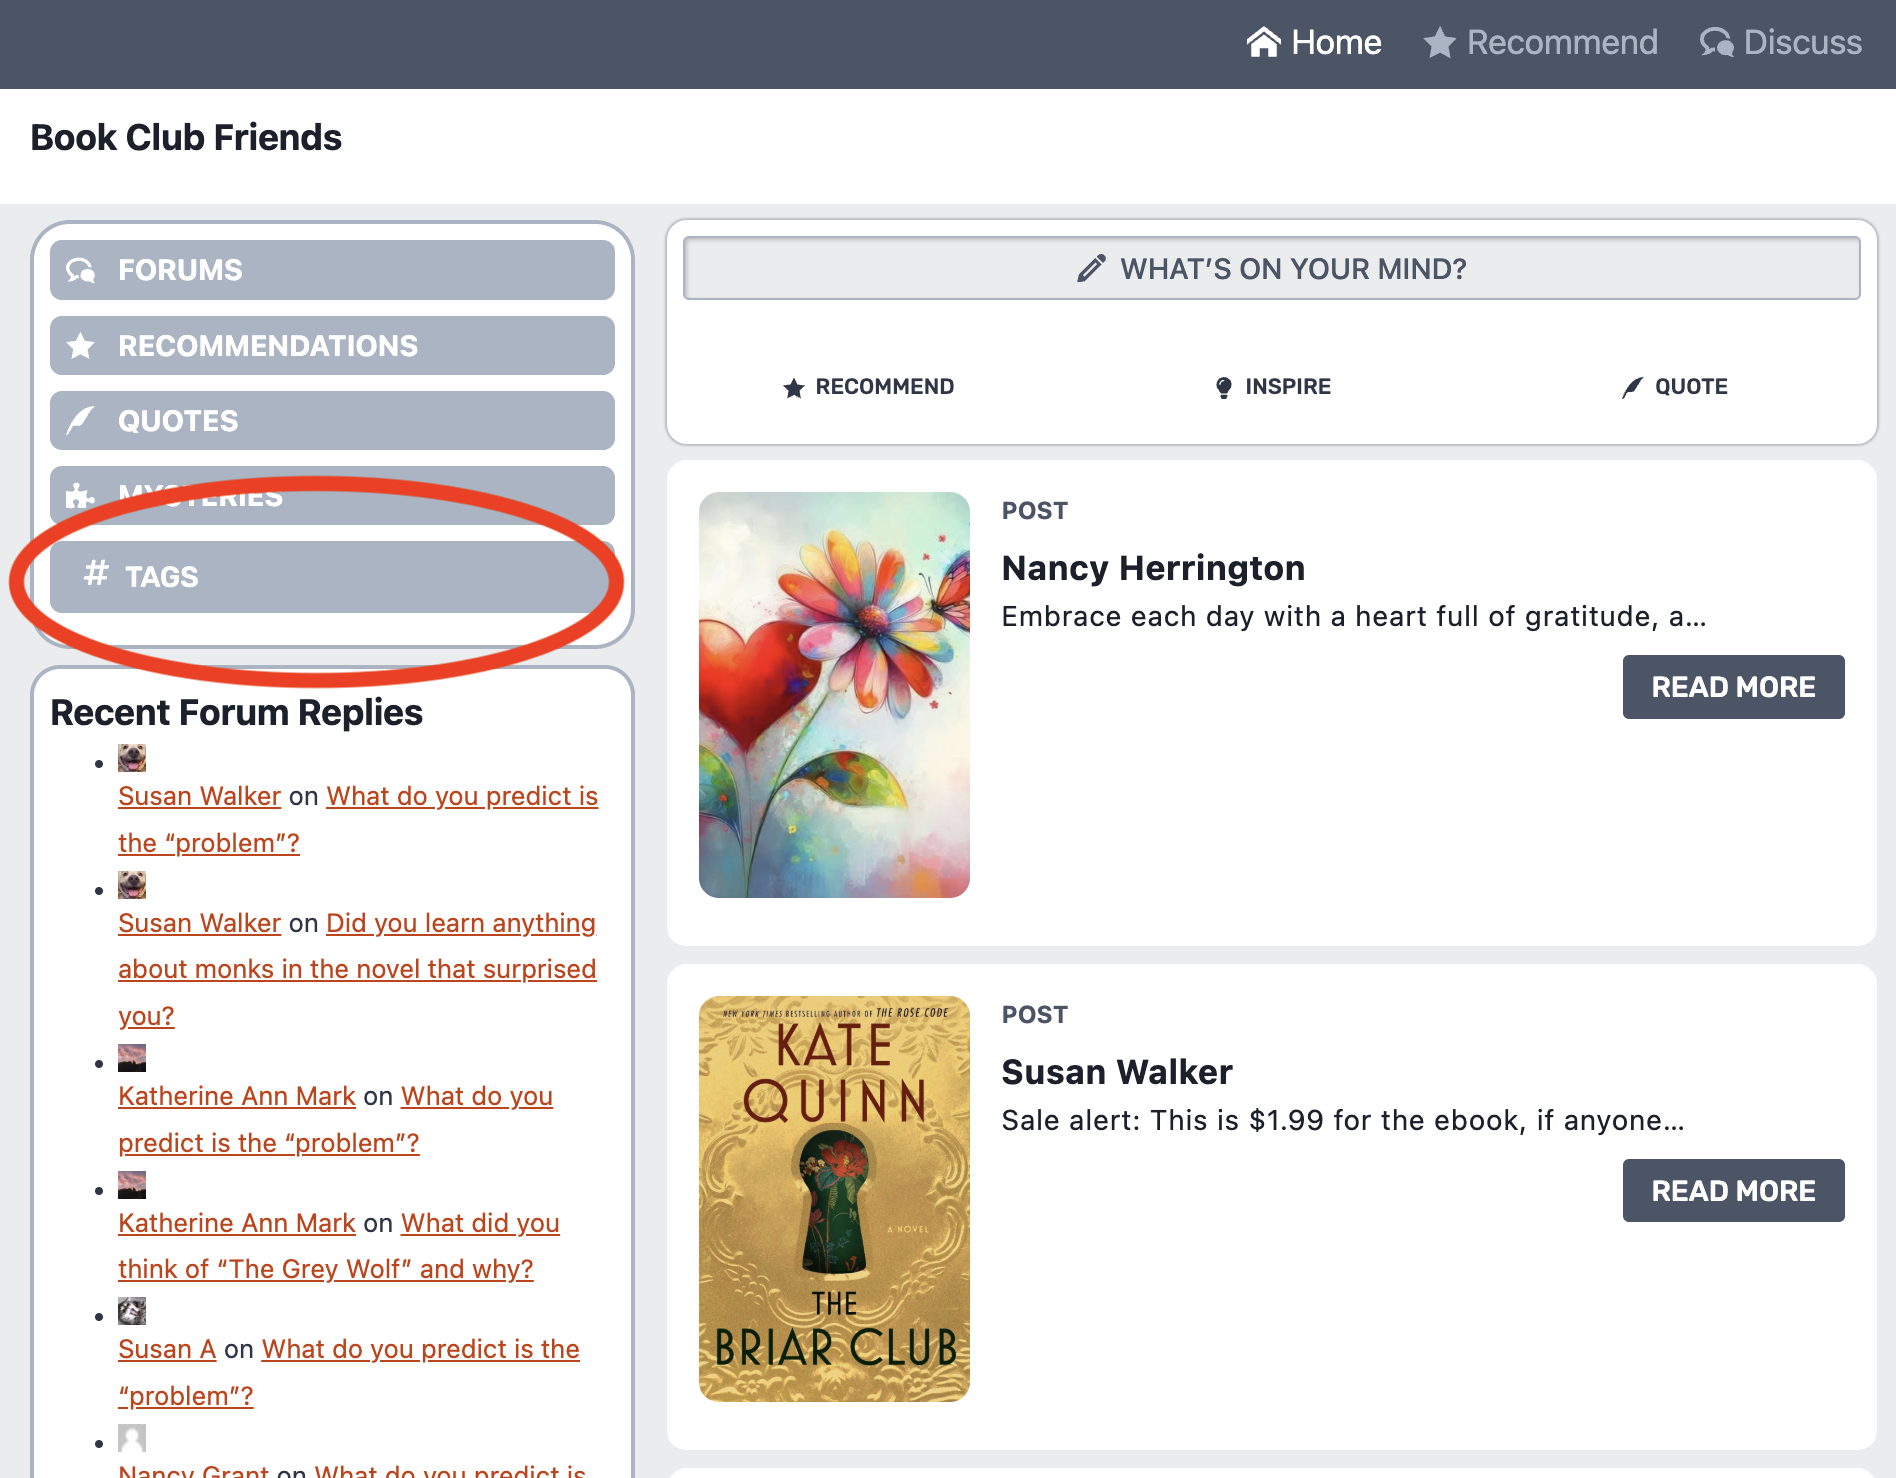Click Susan A's avatar in forum replies
The width and height of the screenshot is (1896, 1478).
[x=132, y=1311]
